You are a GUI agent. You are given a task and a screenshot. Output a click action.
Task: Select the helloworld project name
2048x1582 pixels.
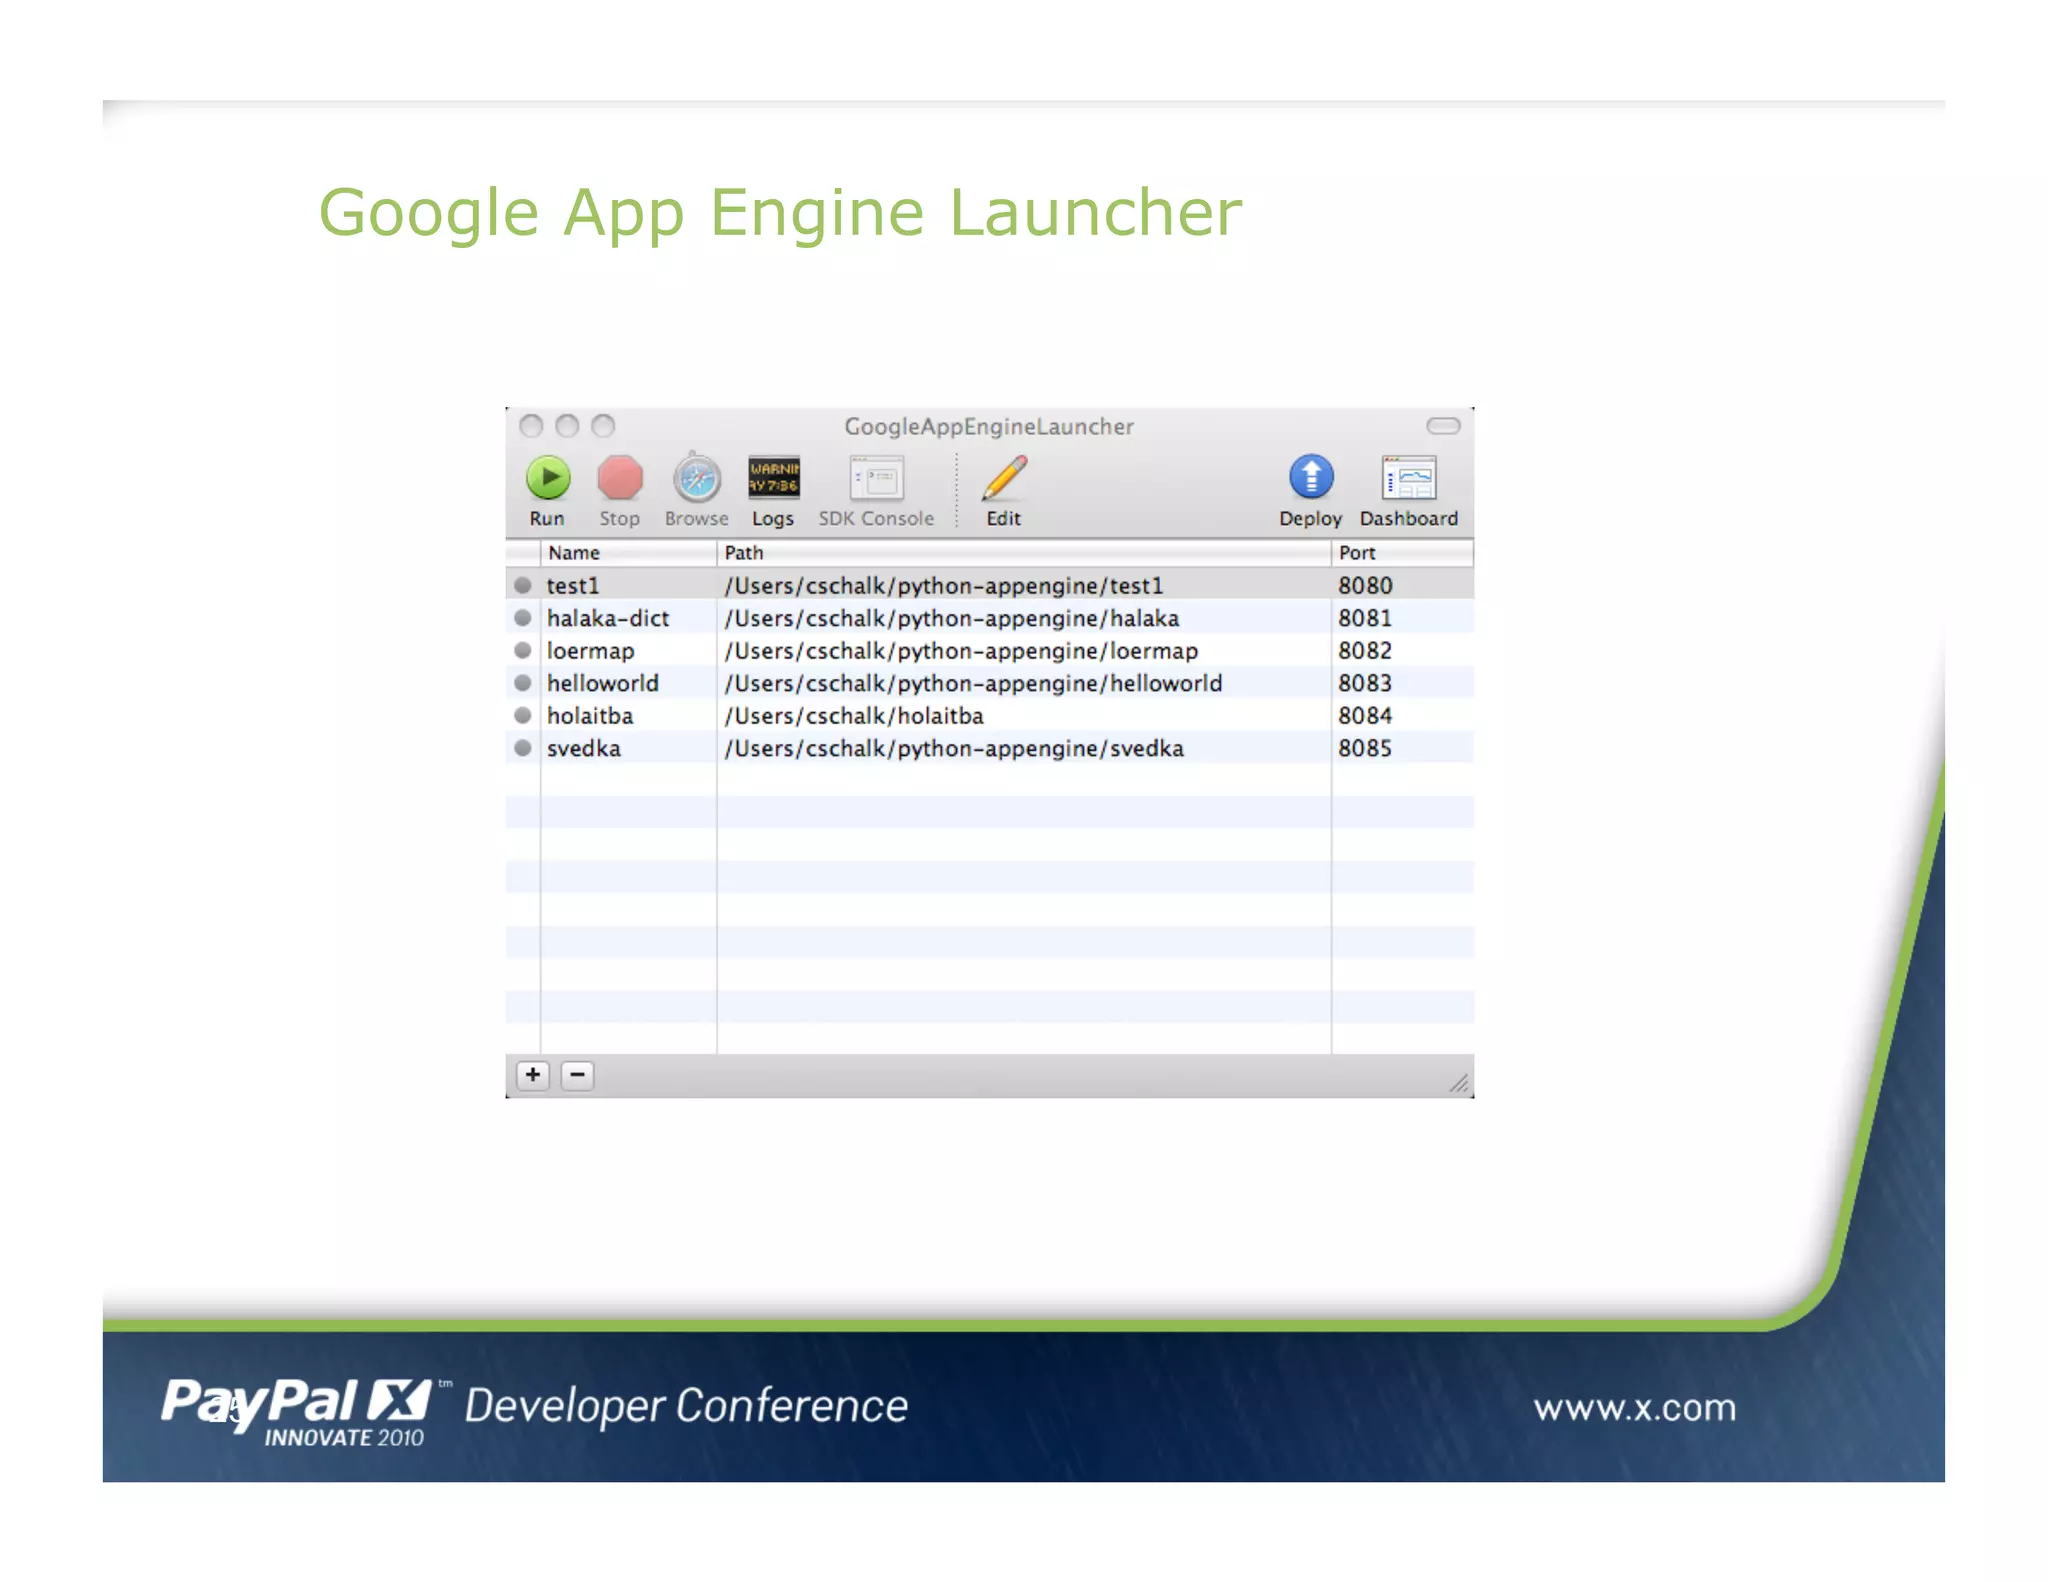tap(602, 683)
